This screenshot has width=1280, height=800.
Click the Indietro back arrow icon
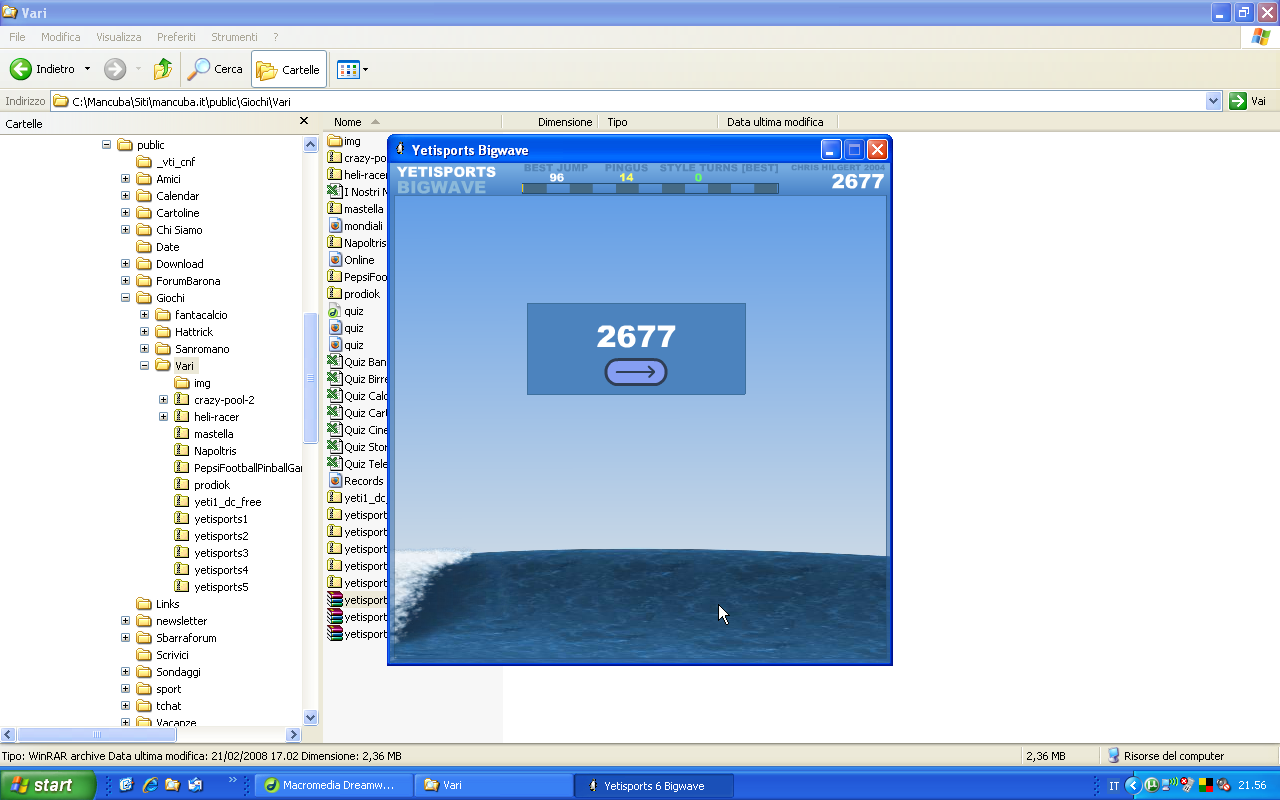point(21,69)
